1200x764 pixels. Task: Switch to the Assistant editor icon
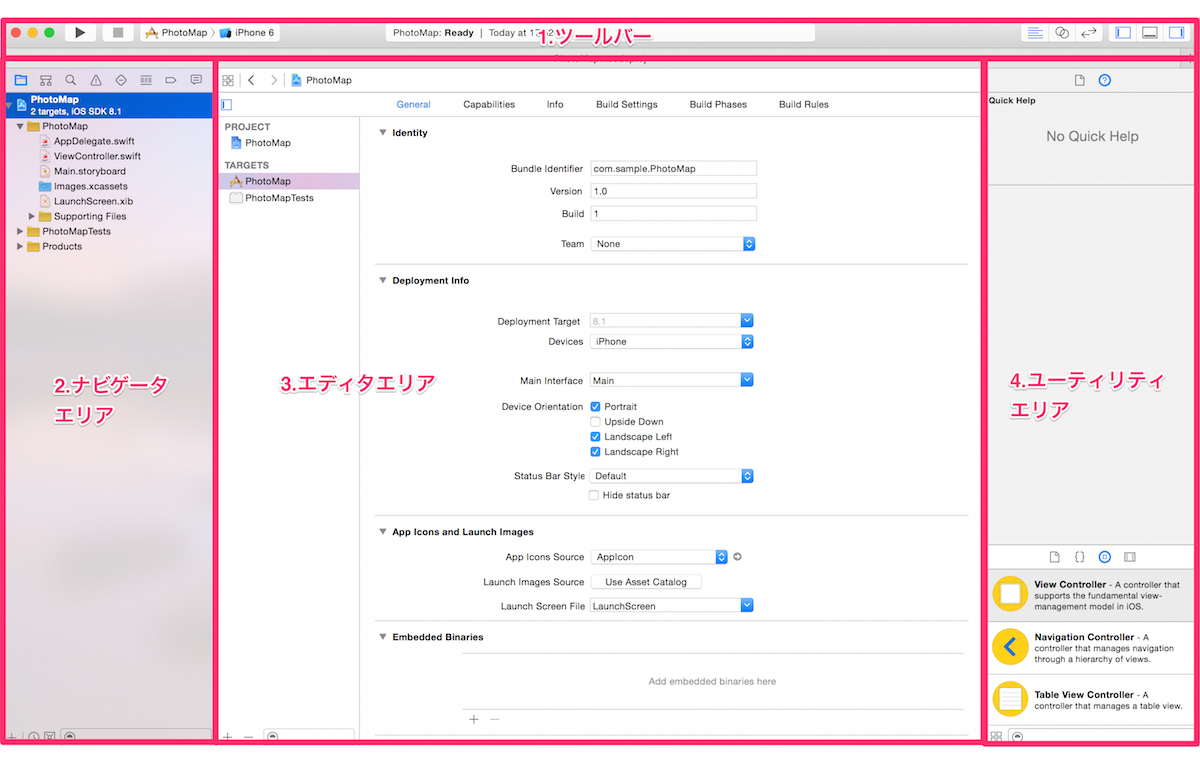coord(1061,32)
